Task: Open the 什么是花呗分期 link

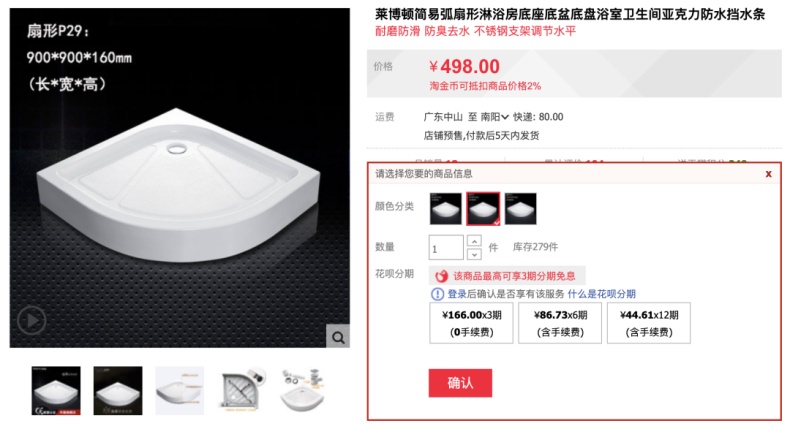Action: [x=602, y=294]
